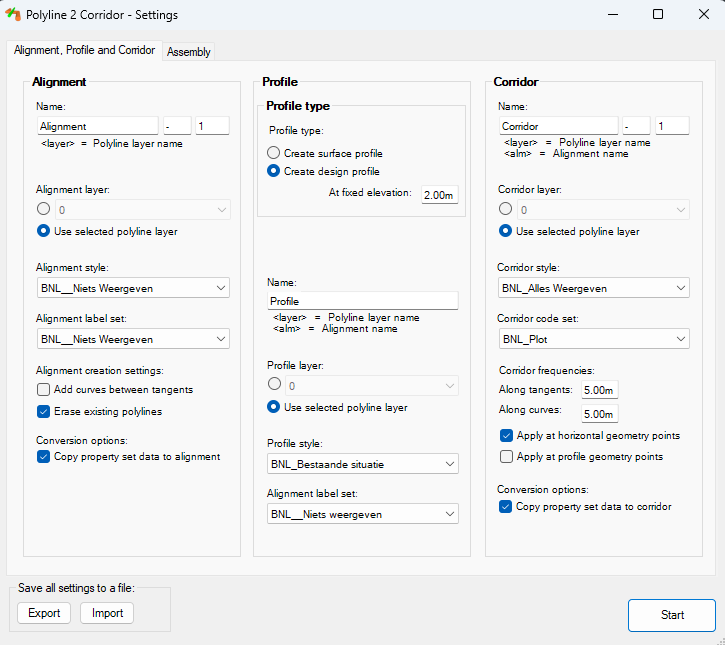Viewport: 725px width, 645px height.
Task: Click the app icon in the title bar
Action: click(x=14, y=14)
